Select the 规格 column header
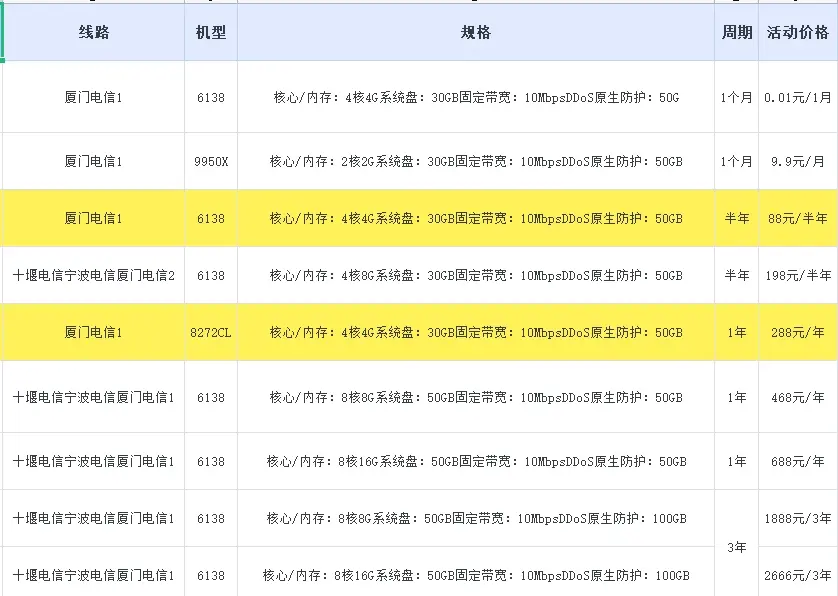Screen dimensions: 838x596 click(476, 32)
